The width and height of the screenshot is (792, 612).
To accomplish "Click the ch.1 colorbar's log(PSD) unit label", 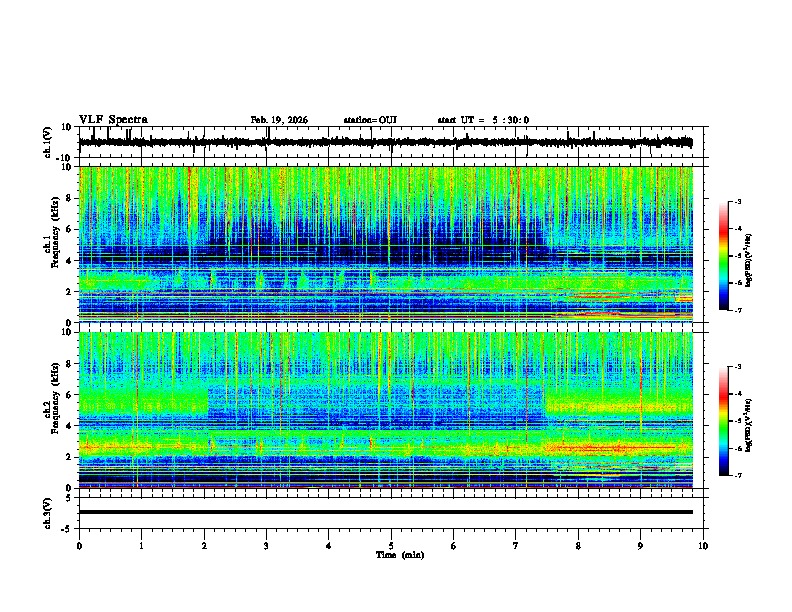I will (x=748, y=260).
